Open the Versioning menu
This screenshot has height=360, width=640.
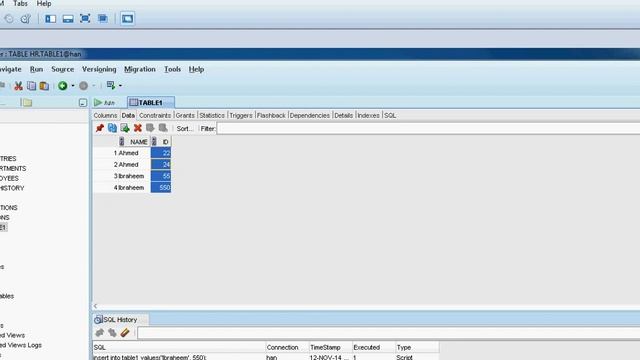point(99,69)
